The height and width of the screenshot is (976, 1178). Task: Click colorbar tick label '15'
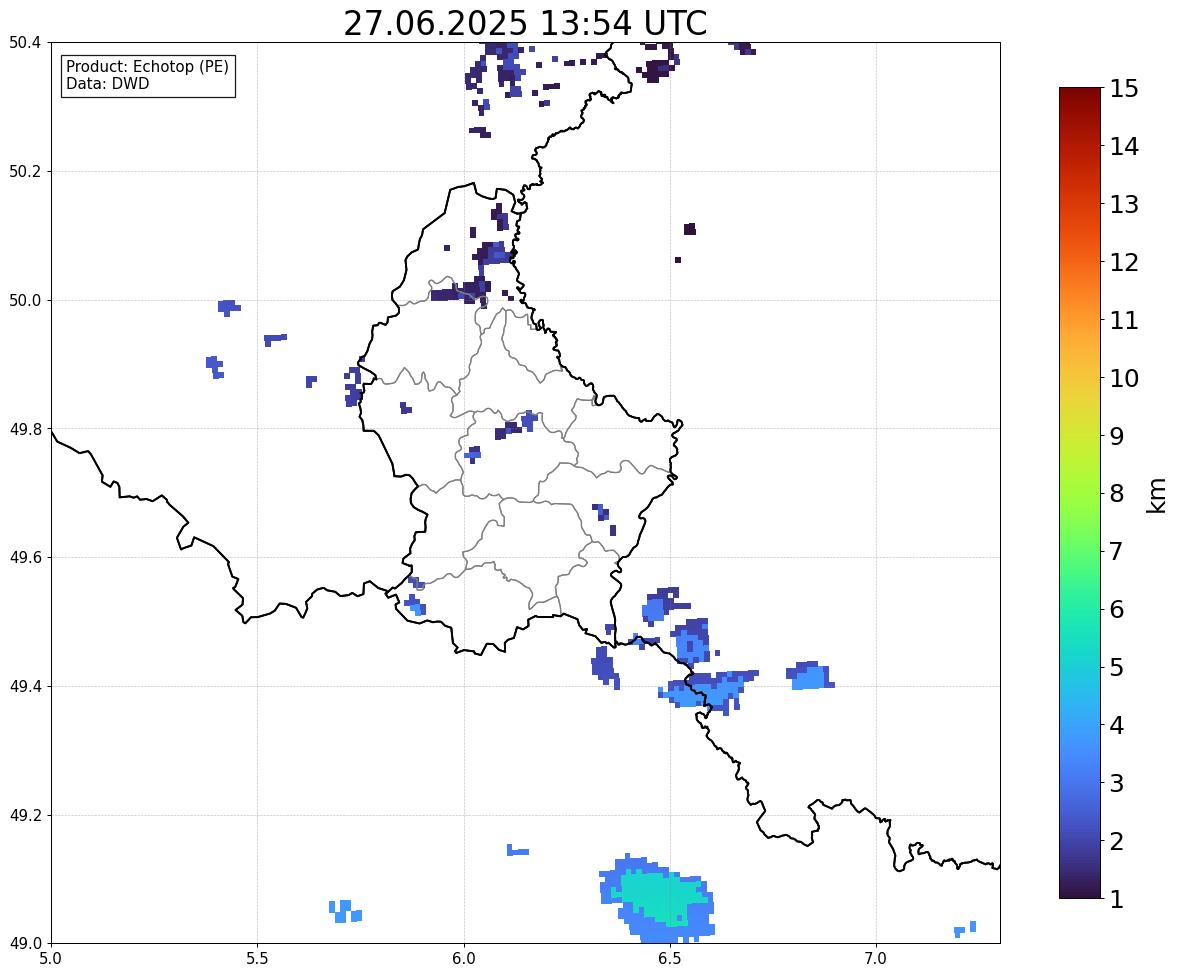pos(1124,89)
